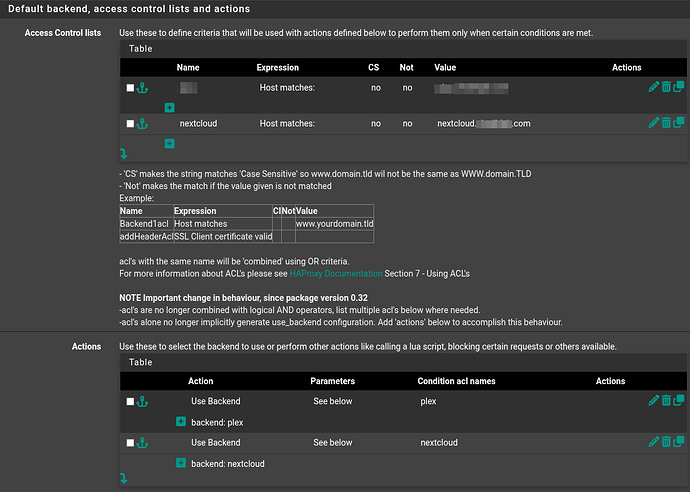The width and height of the screenshot is (690, 492).
Task: Expand the nextcloud ACL row plus button
Action: coord(169,143)
